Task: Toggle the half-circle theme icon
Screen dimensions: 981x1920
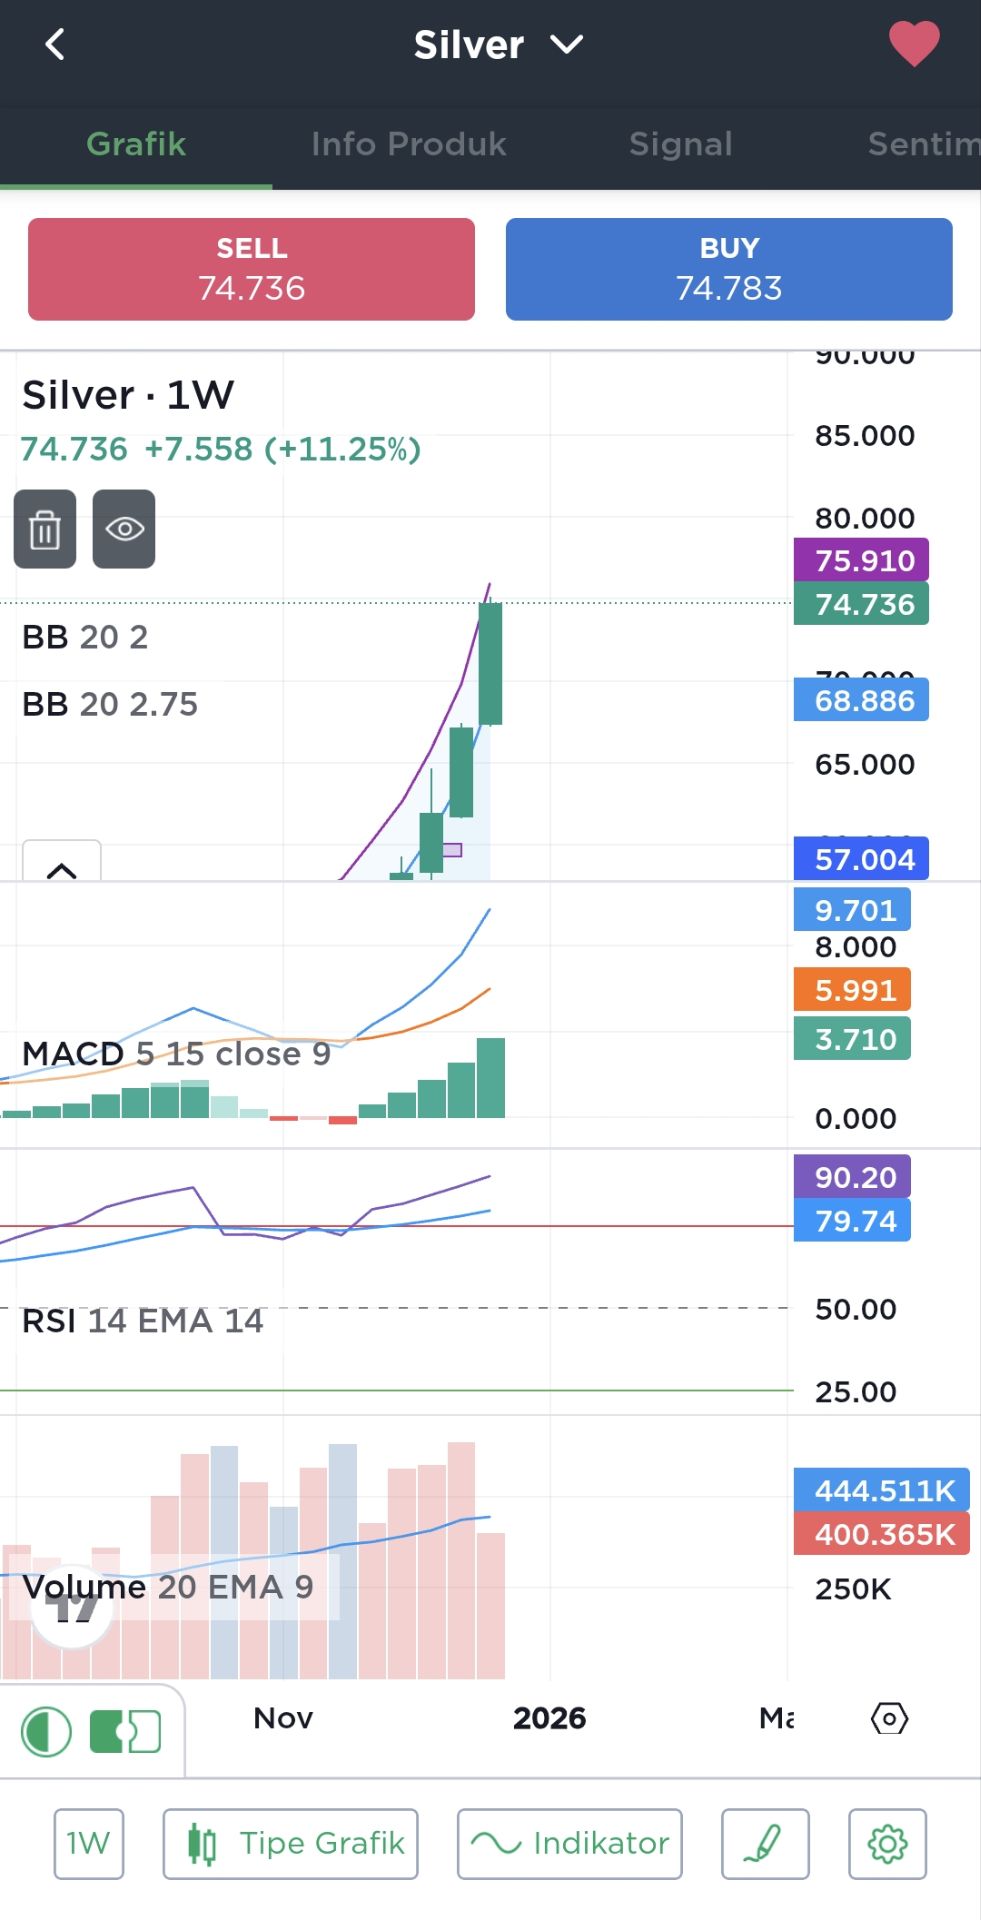Action: click(x=46, y=1731)
